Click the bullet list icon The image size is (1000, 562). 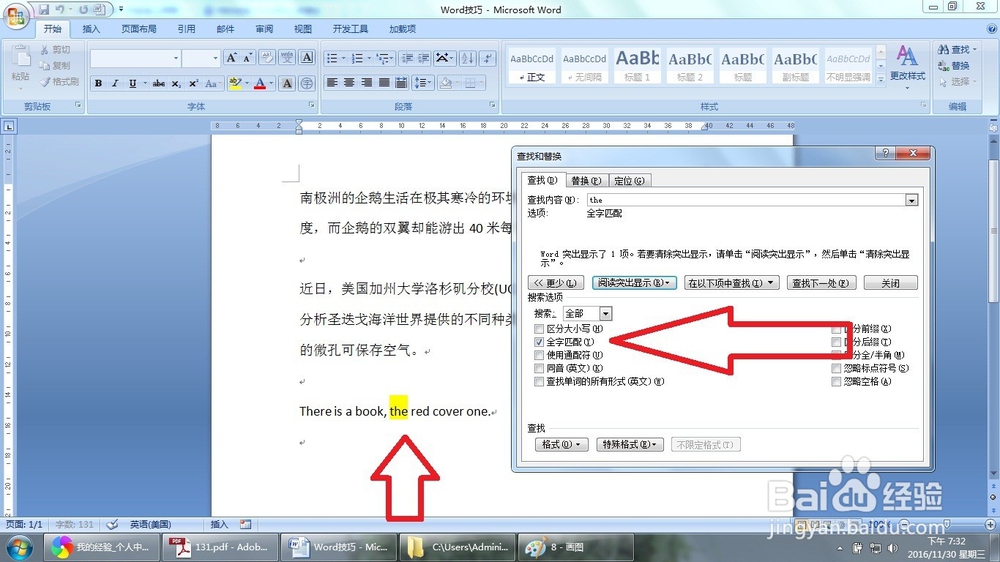click(332, 59)
